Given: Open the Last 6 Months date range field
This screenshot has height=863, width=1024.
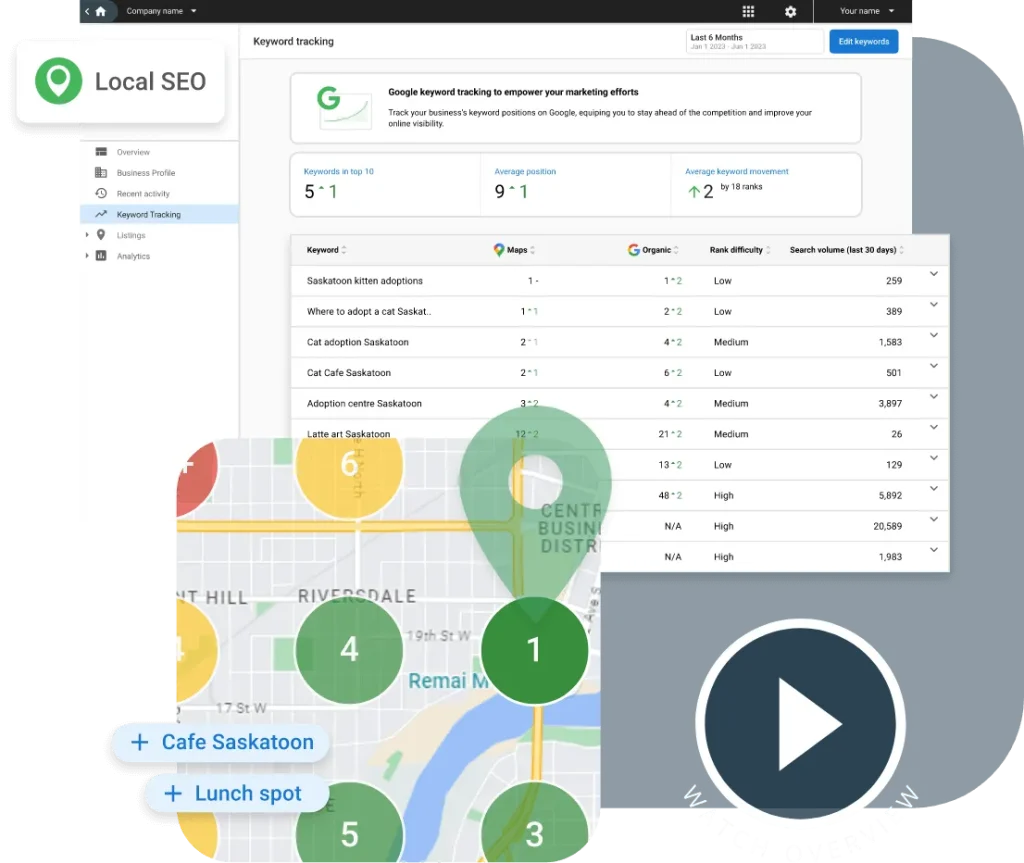Looking at the screenshot, I should (754, 41).
